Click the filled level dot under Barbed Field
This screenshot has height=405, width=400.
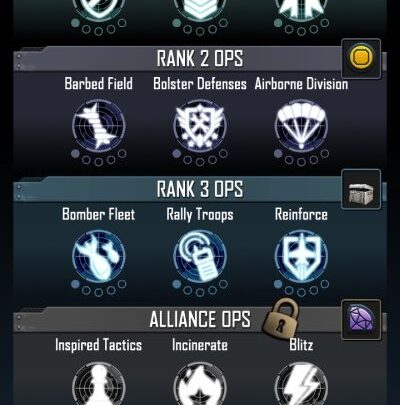pos(76,153)
